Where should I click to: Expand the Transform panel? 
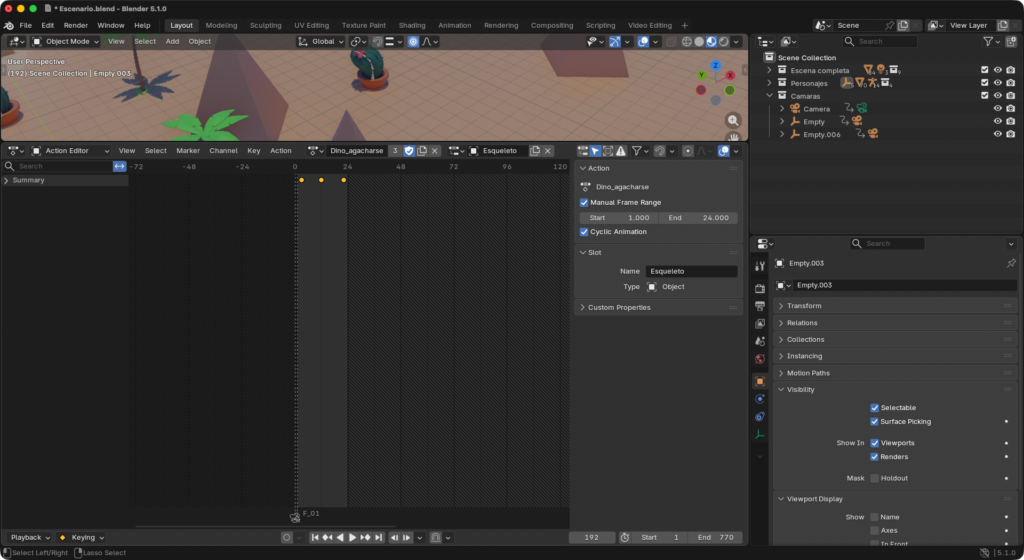click(804, 306)
